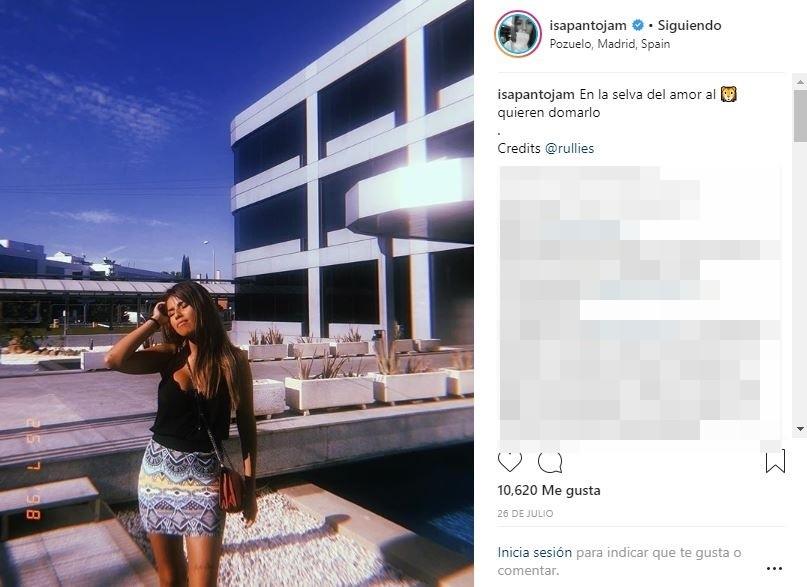Click the comments scrollbar up arrow

[x=800, y=81]
